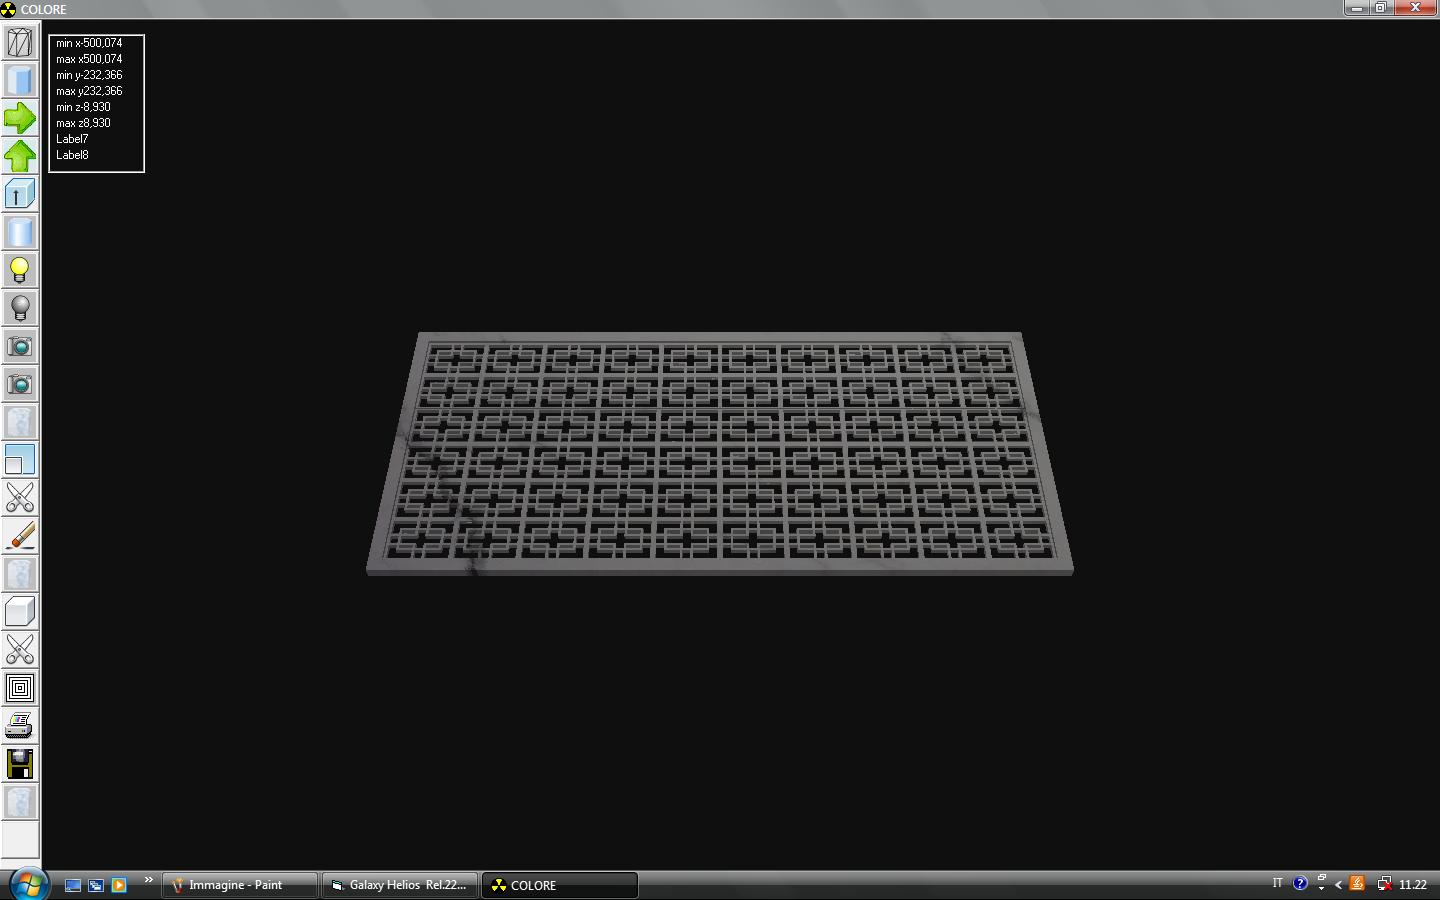Click the concentric squares icon

[20, 688]
